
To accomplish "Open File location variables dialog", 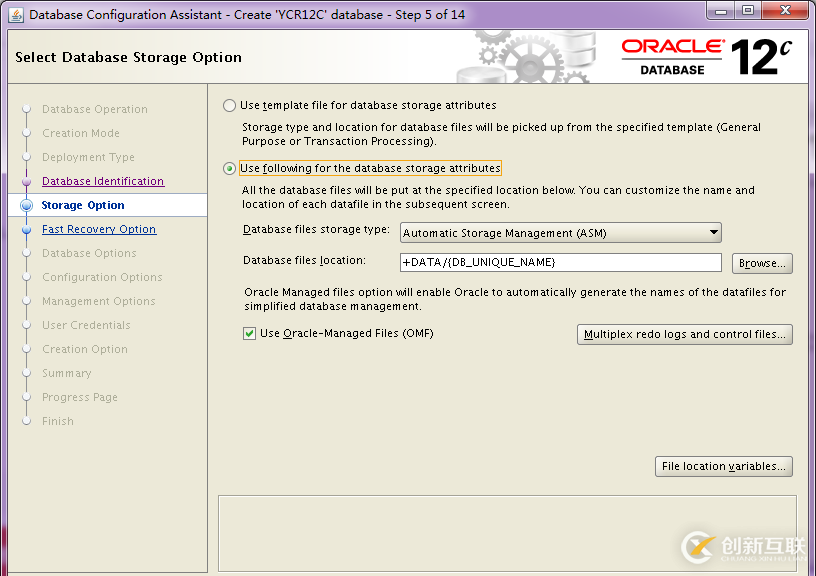I will pyautogui.click(x=723, y=466).
